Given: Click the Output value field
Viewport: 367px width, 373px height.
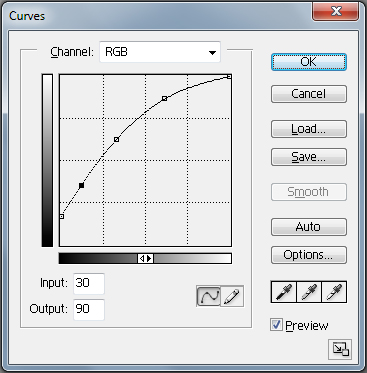Looking at the screenshot, I should point(89,309).
